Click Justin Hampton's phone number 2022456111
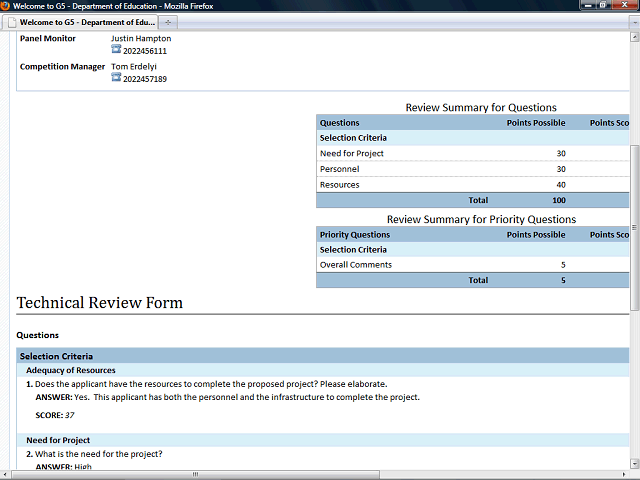The width and height of the screenshot is (640, 480). pos(145,51)
